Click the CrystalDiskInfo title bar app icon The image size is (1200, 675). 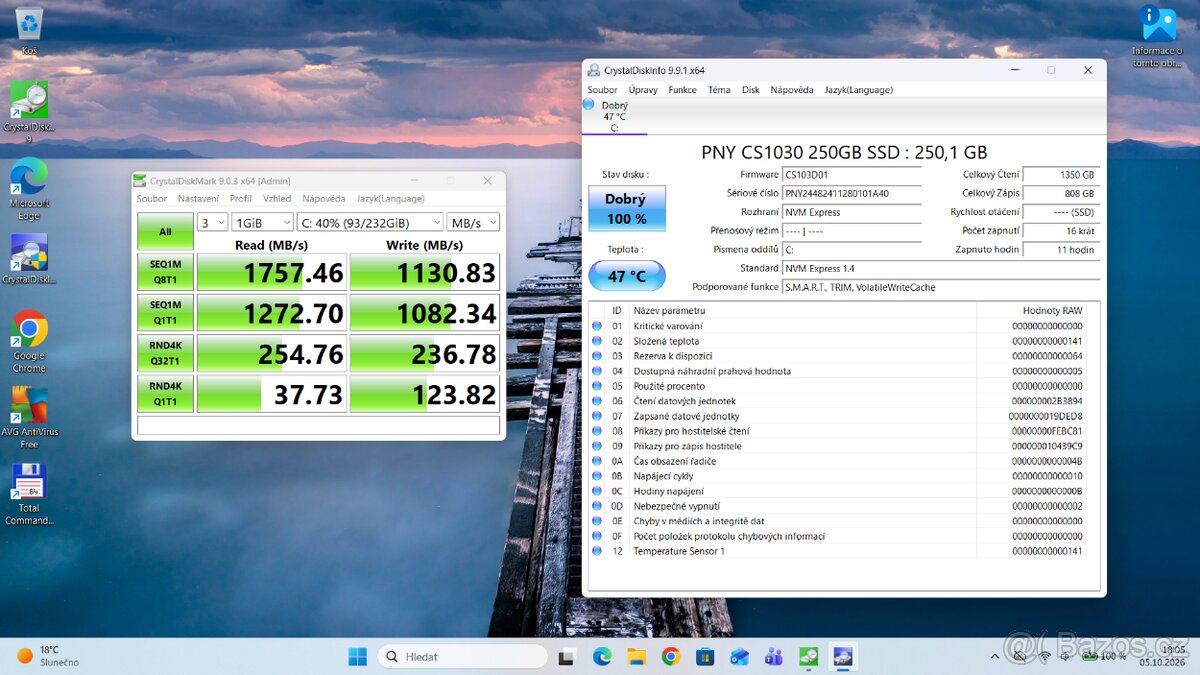(594, 70)
